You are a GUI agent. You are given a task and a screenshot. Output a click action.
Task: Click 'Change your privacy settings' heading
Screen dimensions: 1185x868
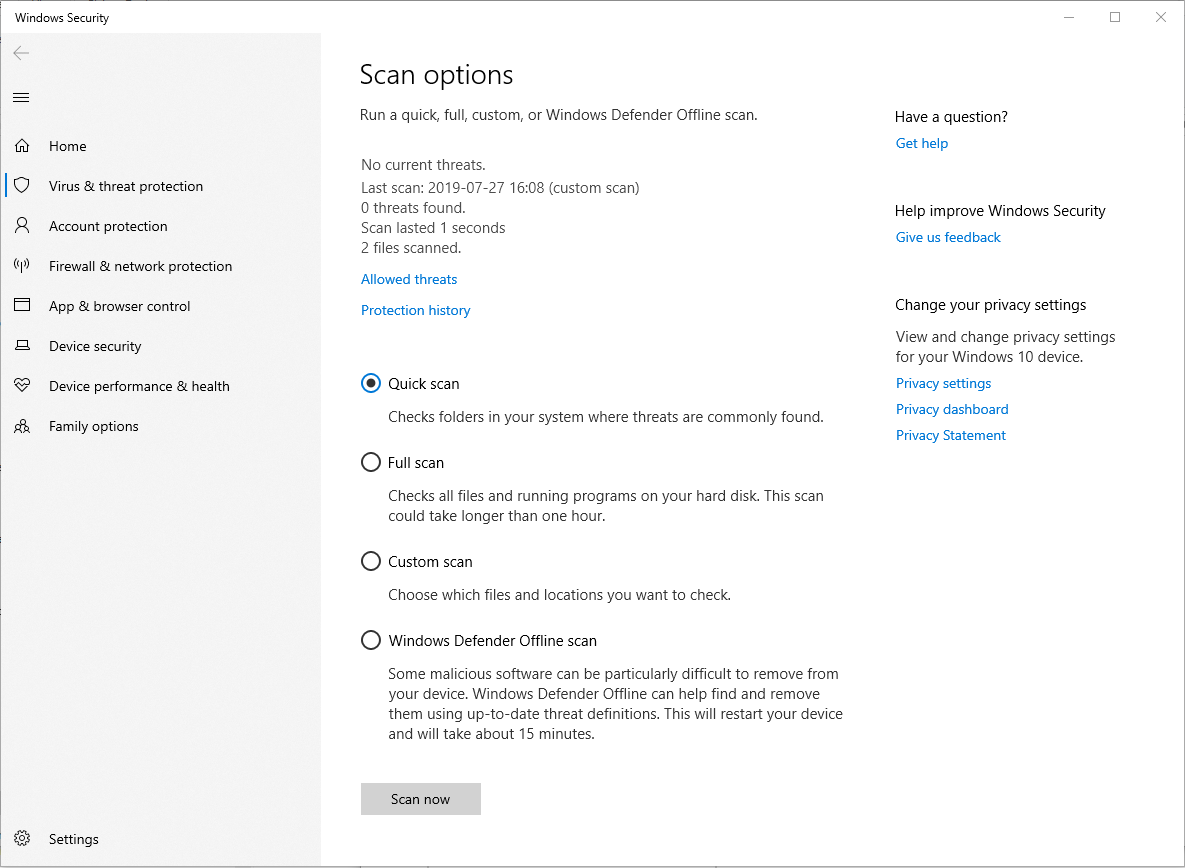click(x=990, y=305)
